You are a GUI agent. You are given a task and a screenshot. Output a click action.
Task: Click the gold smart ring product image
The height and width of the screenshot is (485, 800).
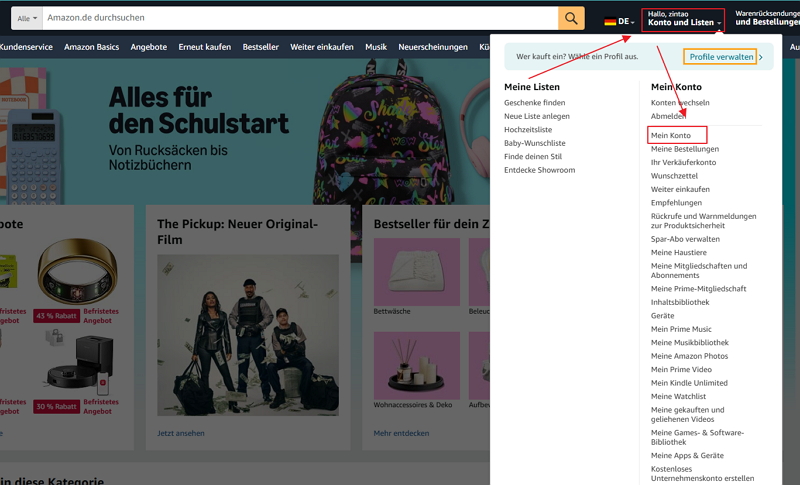click(77, 271)
